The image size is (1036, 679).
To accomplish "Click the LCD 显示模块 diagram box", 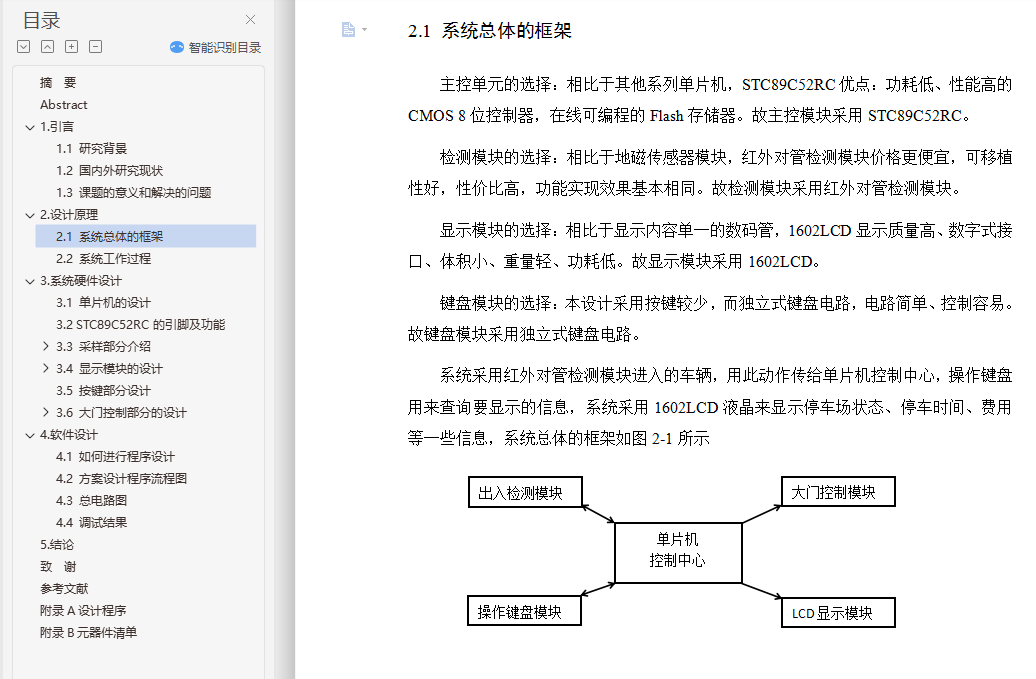I will [x=838, y=612].
